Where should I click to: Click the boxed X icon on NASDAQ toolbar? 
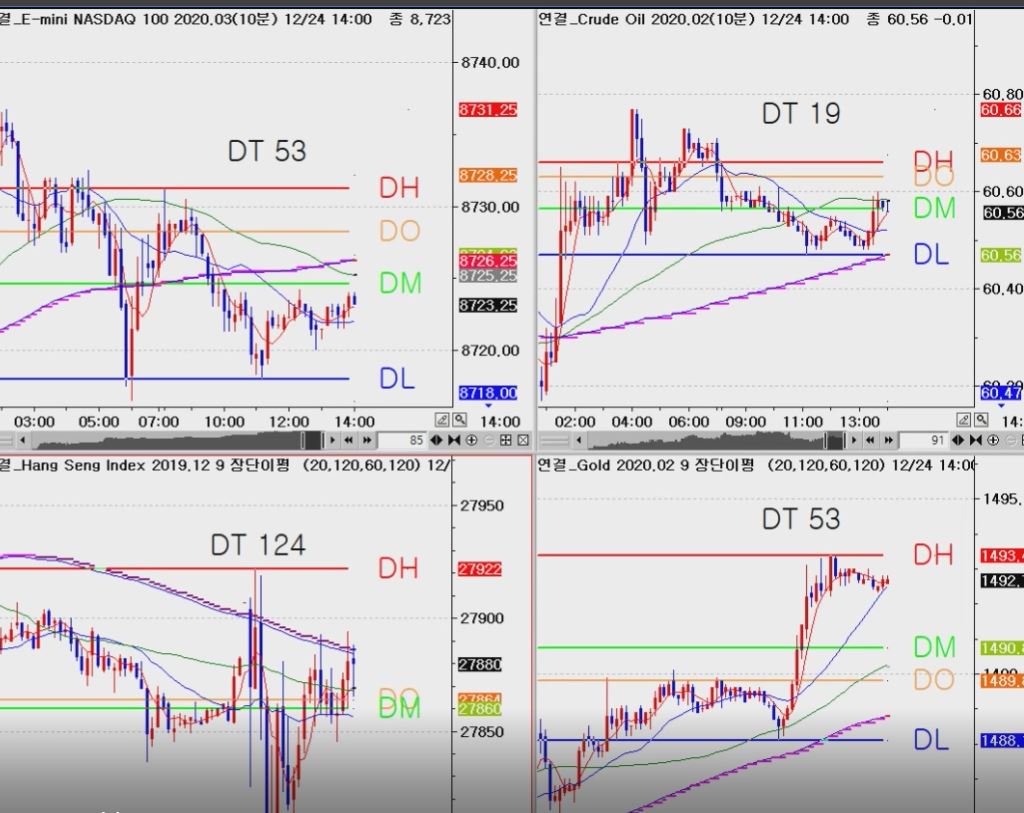(x=522, y=440)
